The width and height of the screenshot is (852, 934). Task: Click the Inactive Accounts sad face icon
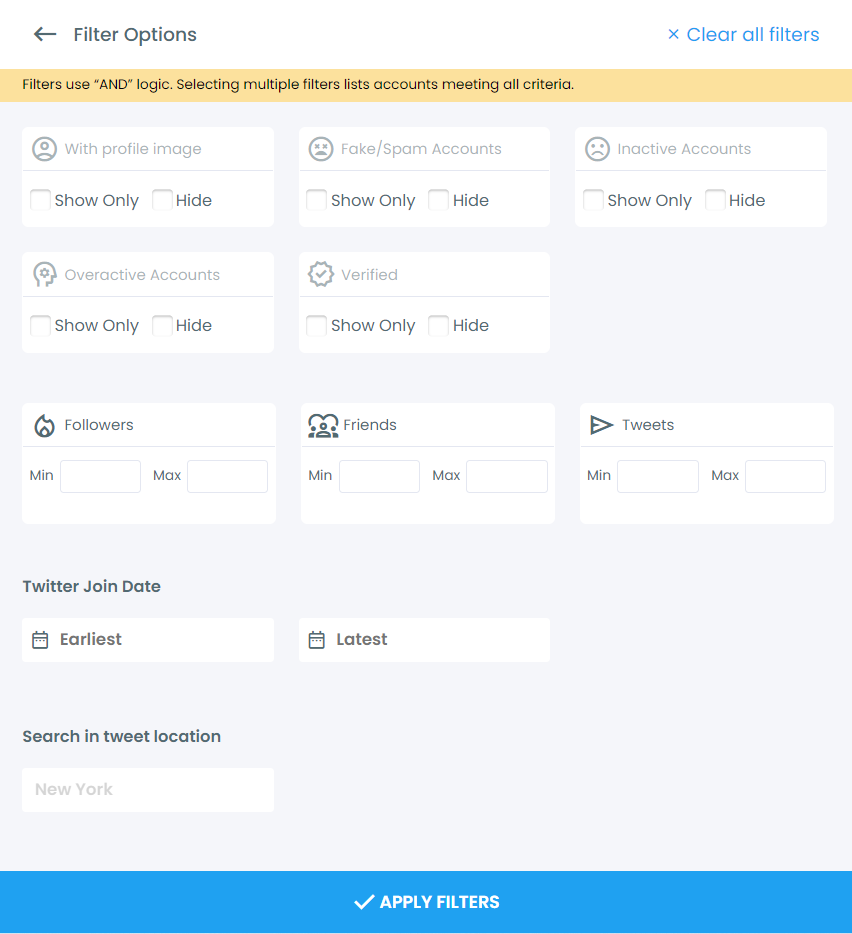point(598,148)
